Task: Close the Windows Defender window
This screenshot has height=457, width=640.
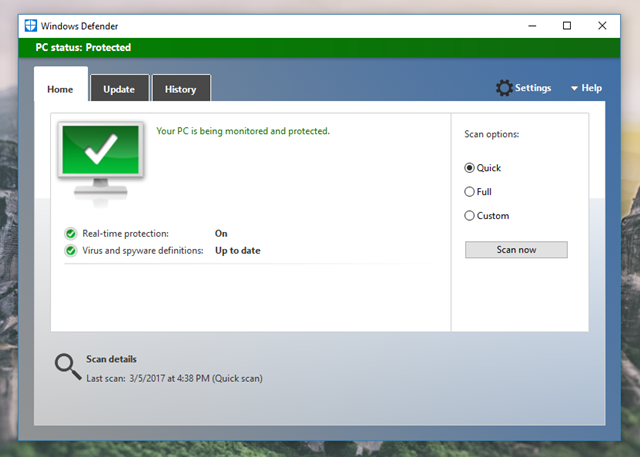Action: tap(602, 26)
